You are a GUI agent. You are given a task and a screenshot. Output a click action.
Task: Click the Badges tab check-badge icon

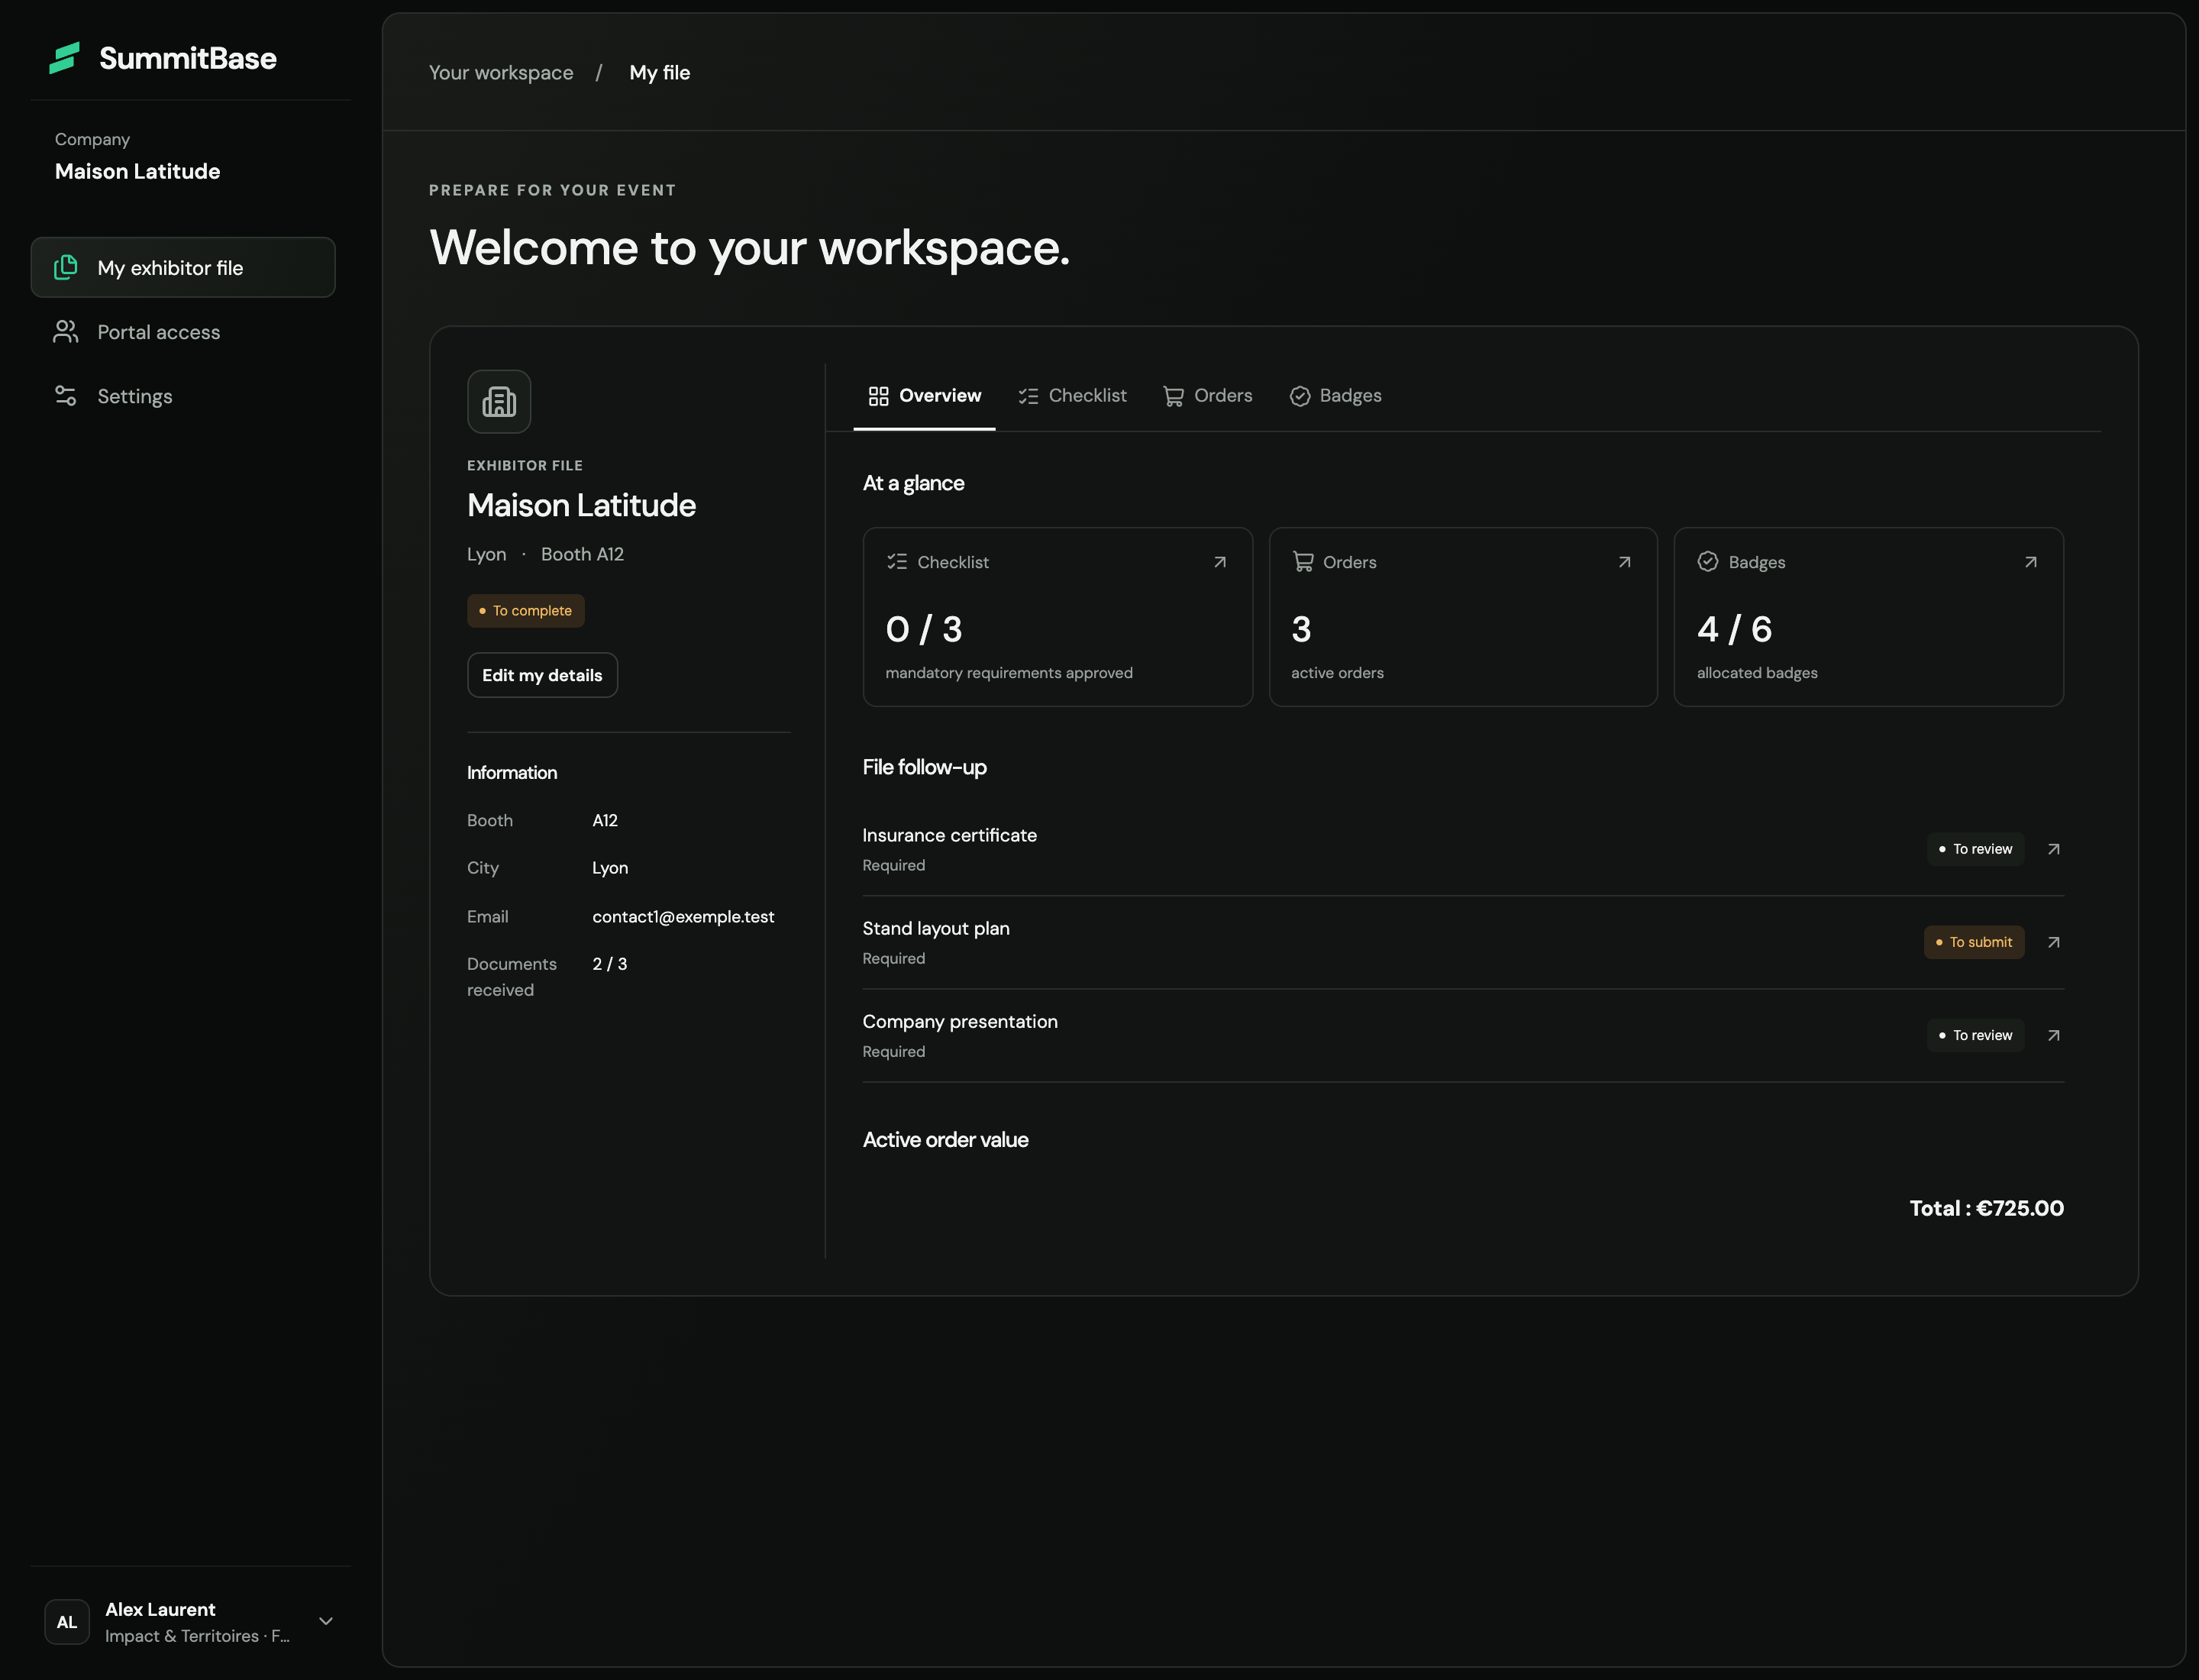pyautogui.click(x=1299, y=396)
